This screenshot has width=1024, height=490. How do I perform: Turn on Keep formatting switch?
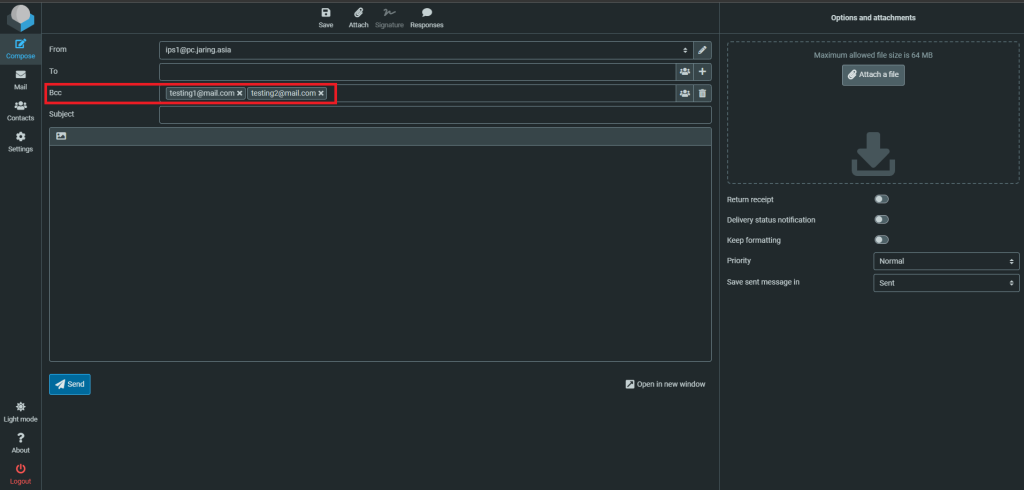(x=881, y=240)
